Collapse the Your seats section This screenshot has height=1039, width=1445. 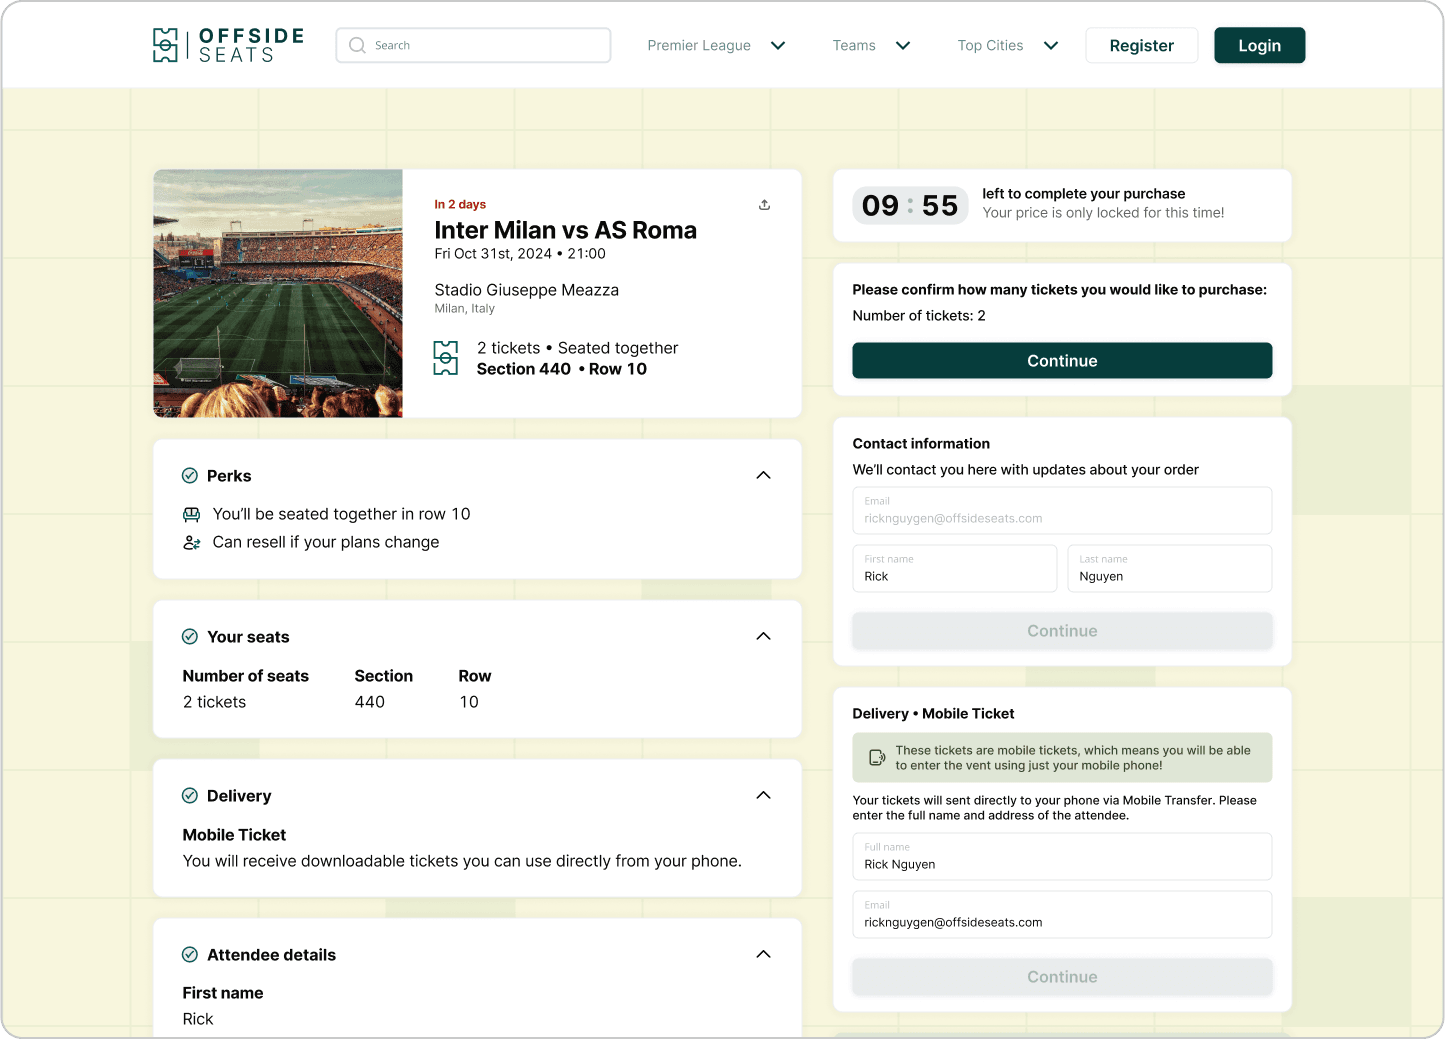click(764, 637)
